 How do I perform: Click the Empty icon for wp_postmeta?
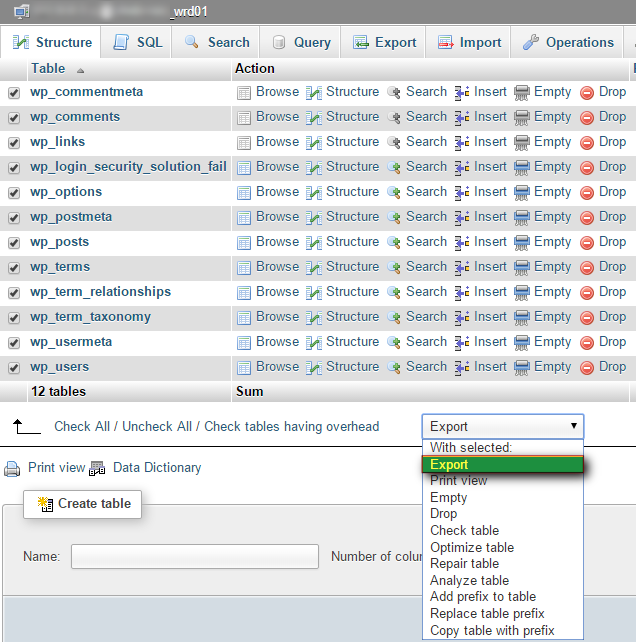click(522, 217)
